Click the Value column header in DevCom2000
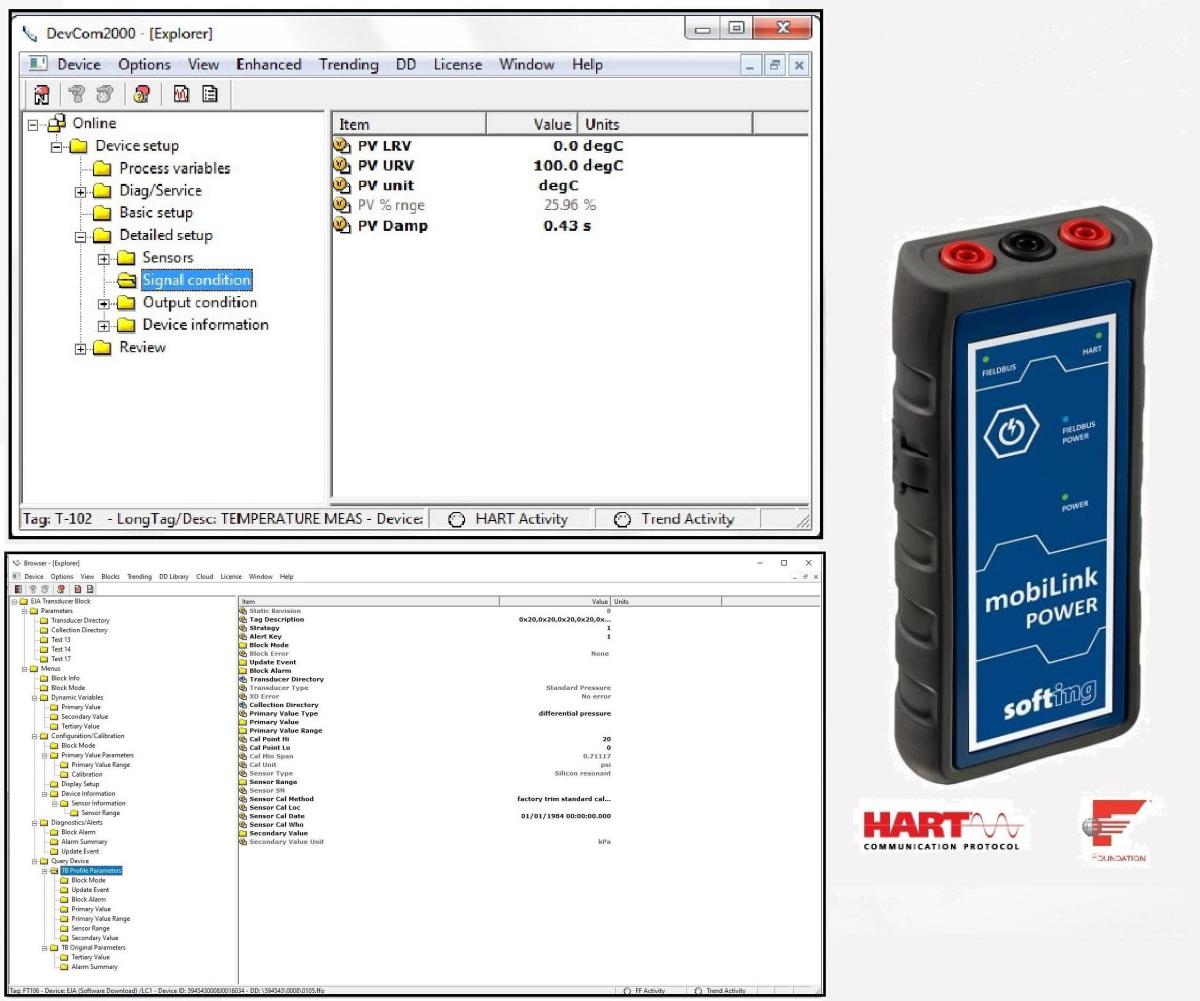 pyautogui.click(x=532, y=125)
